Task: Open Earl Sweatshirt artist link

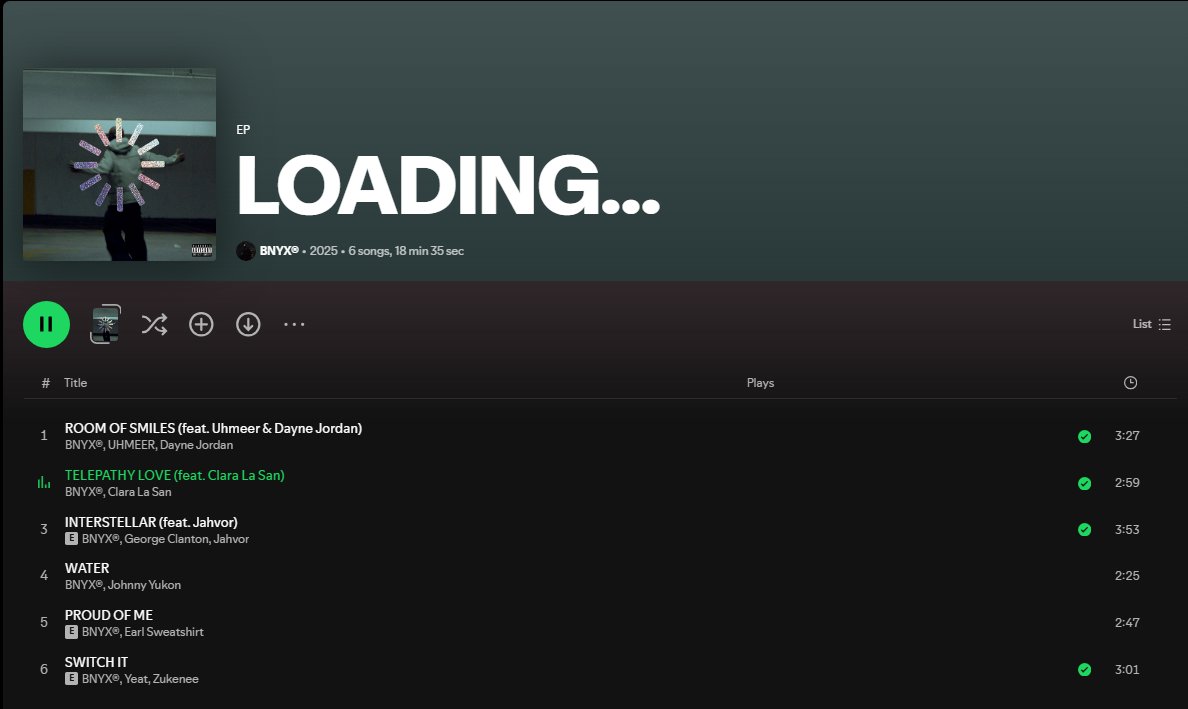Action: coord(164,632)
